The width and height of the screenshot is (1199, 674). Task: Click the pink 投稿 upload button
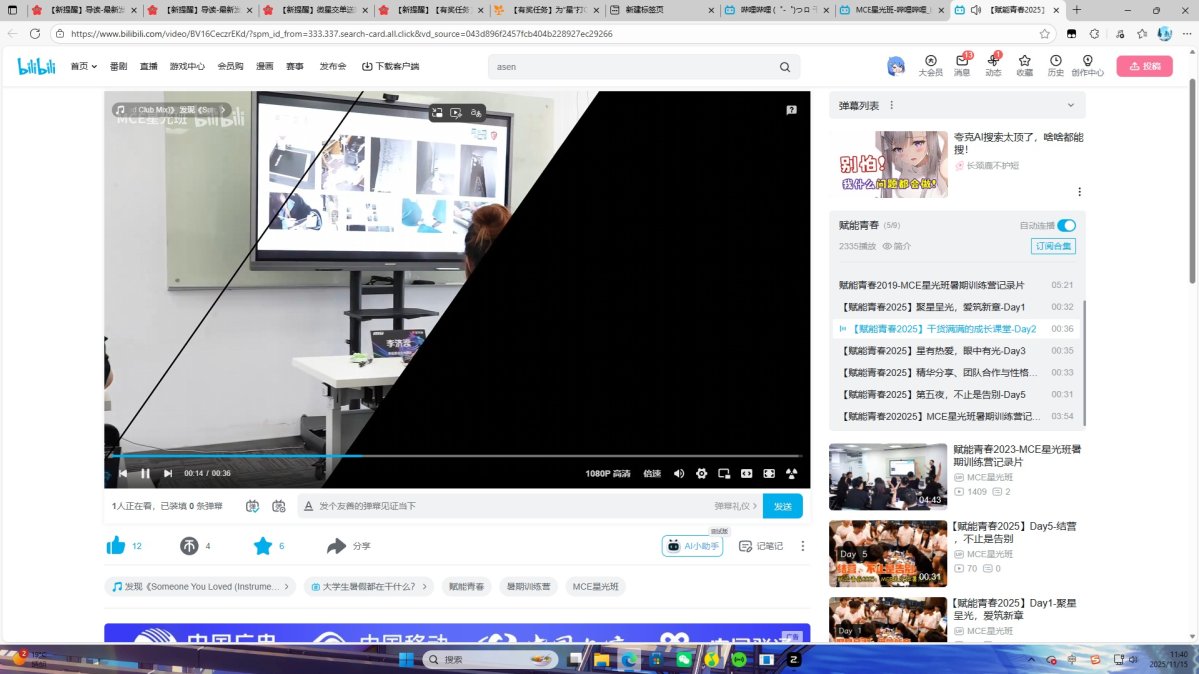(1144, 67)
